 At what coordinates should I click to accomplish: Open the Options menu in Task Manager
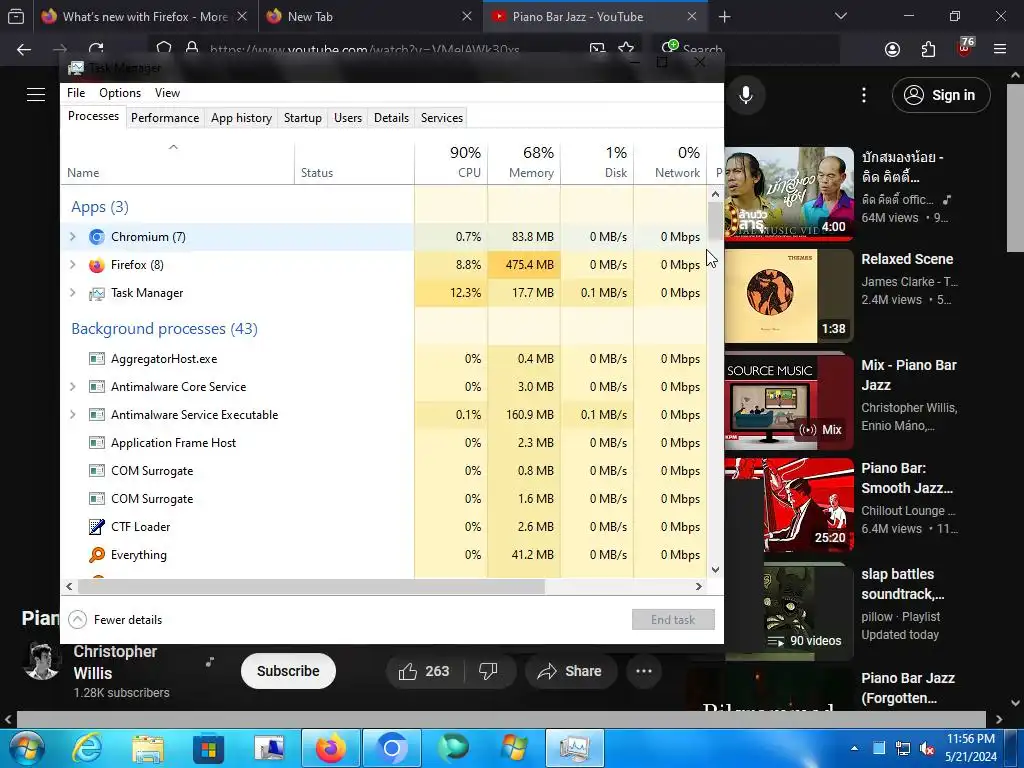(x=120, y=93)
